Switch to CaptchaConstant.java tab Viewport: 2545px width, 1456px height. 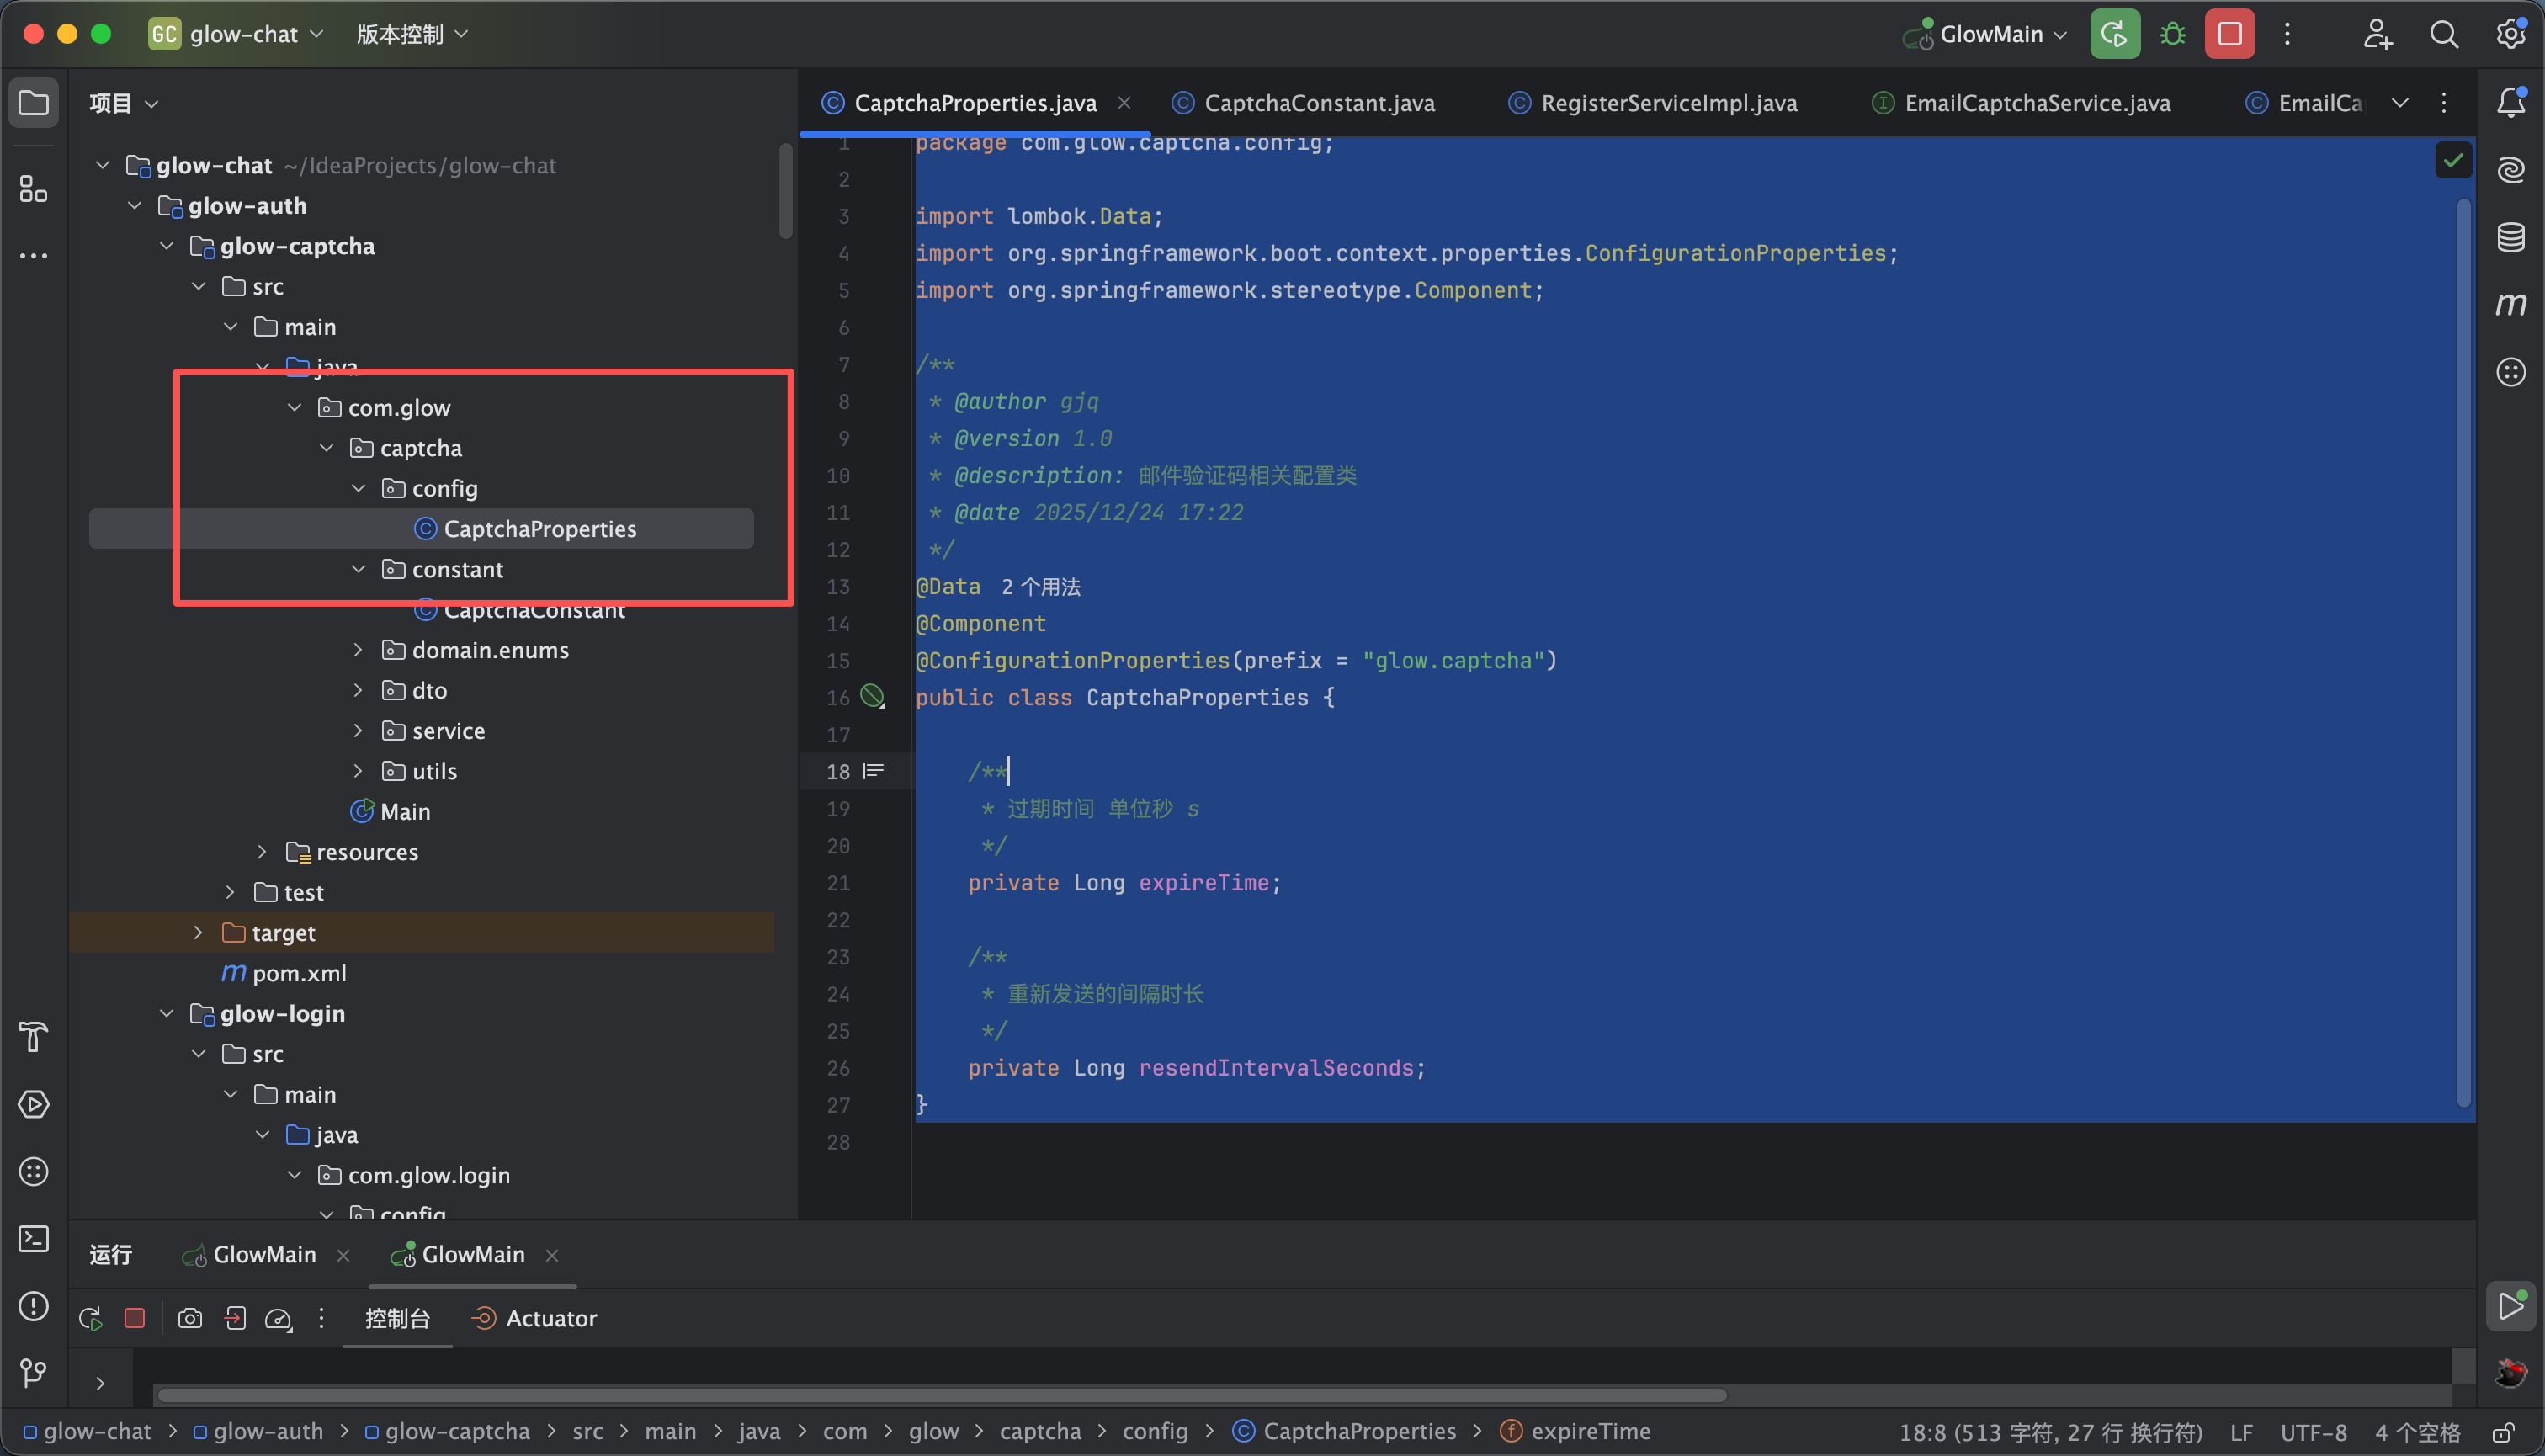point(1318,103)
